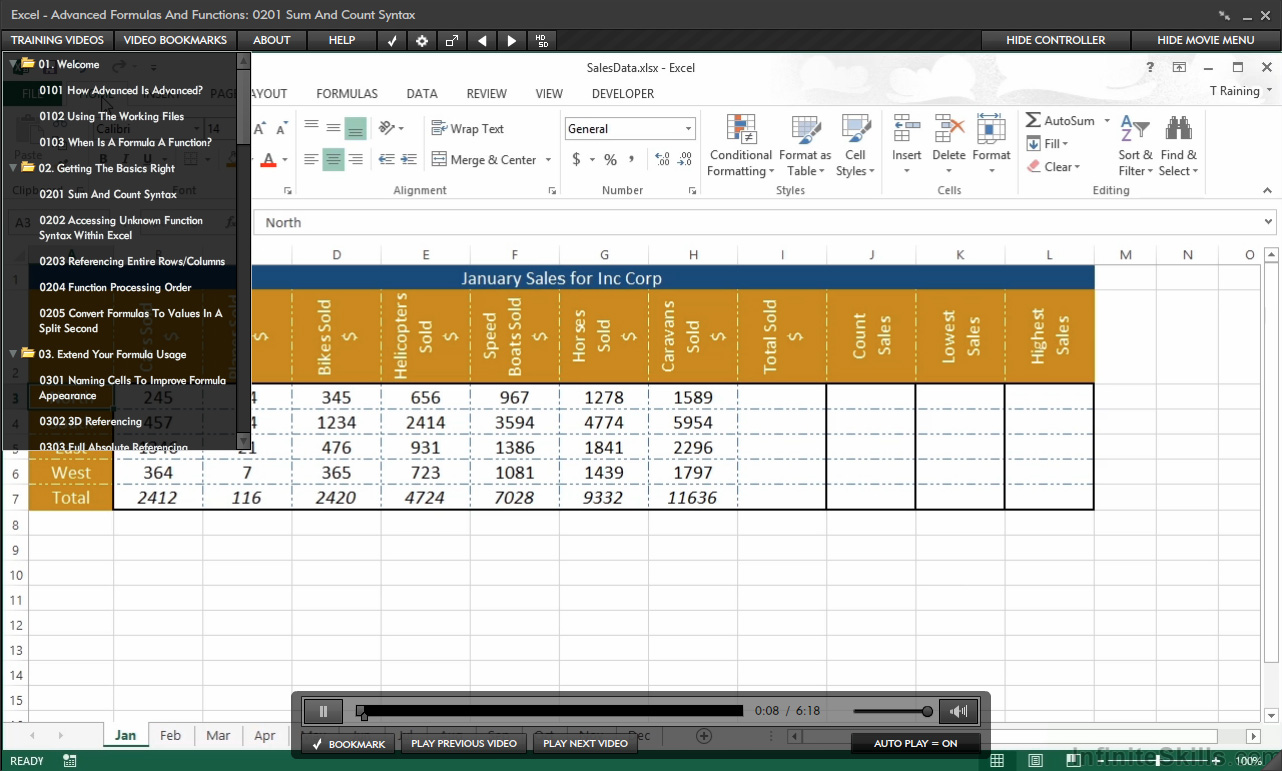Toggle Align Right button

pyautogui.click(x=355, y=160)
